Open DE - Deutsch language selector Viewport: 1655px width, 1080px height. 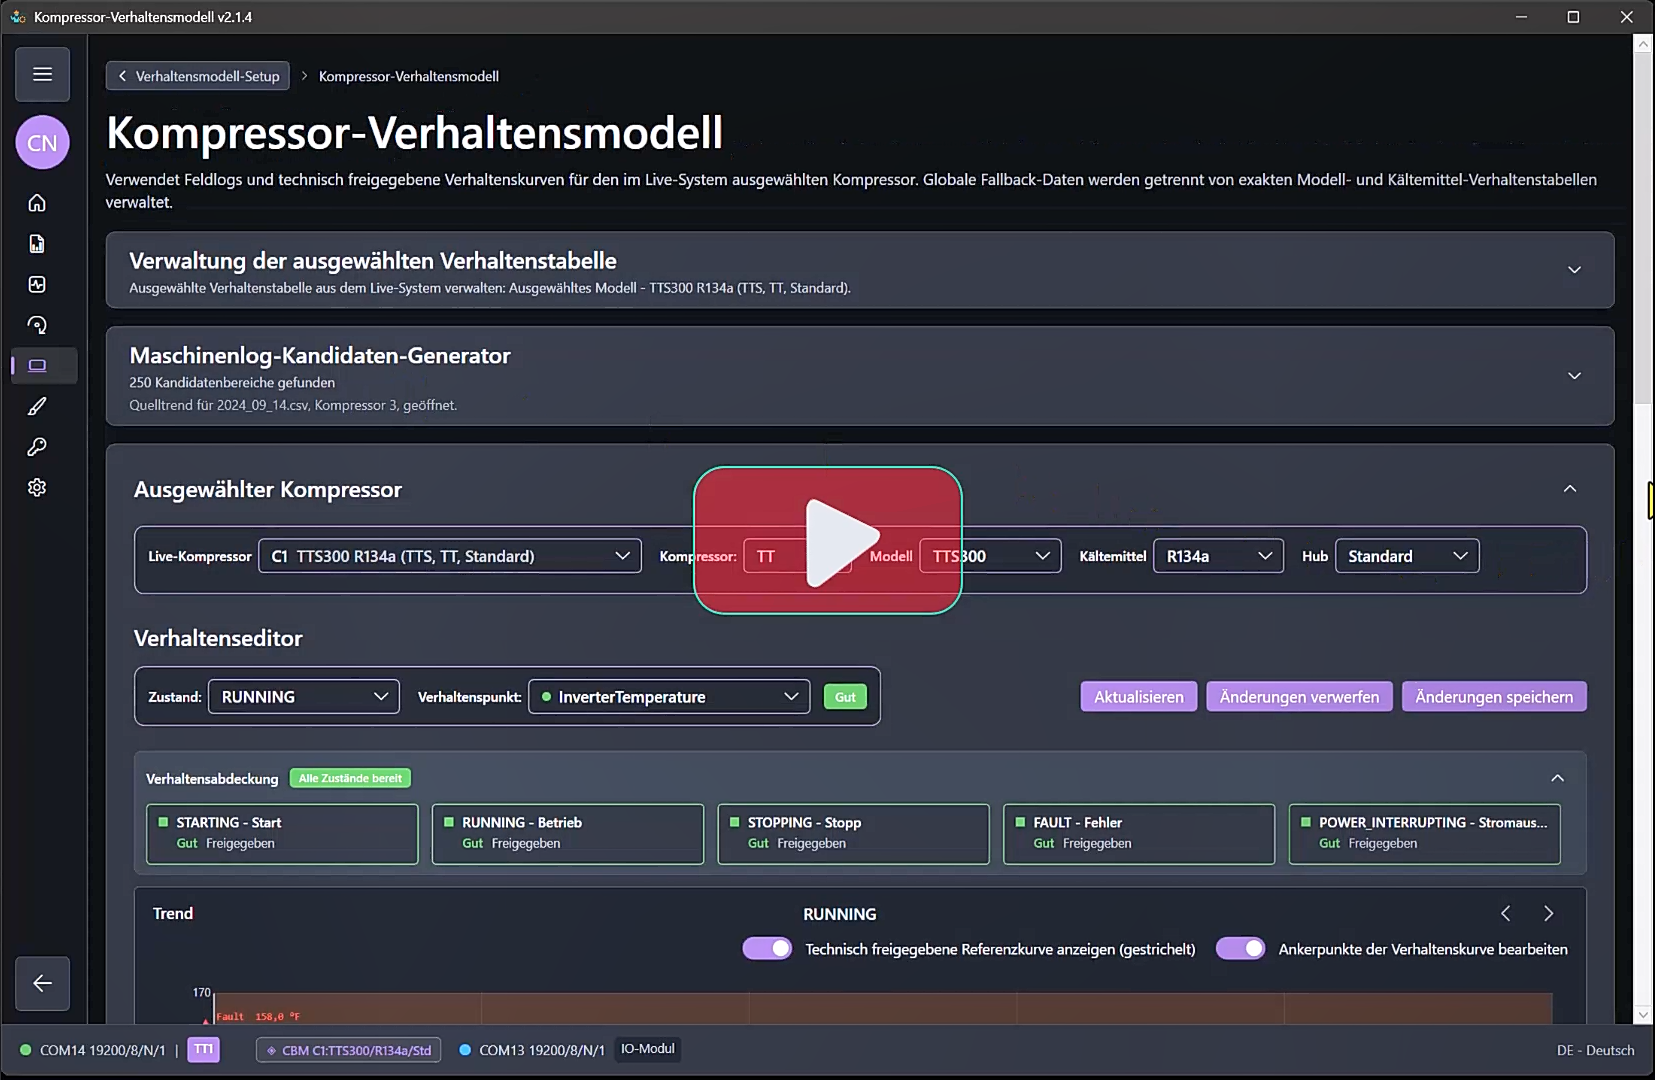tap(1595, 1050)
